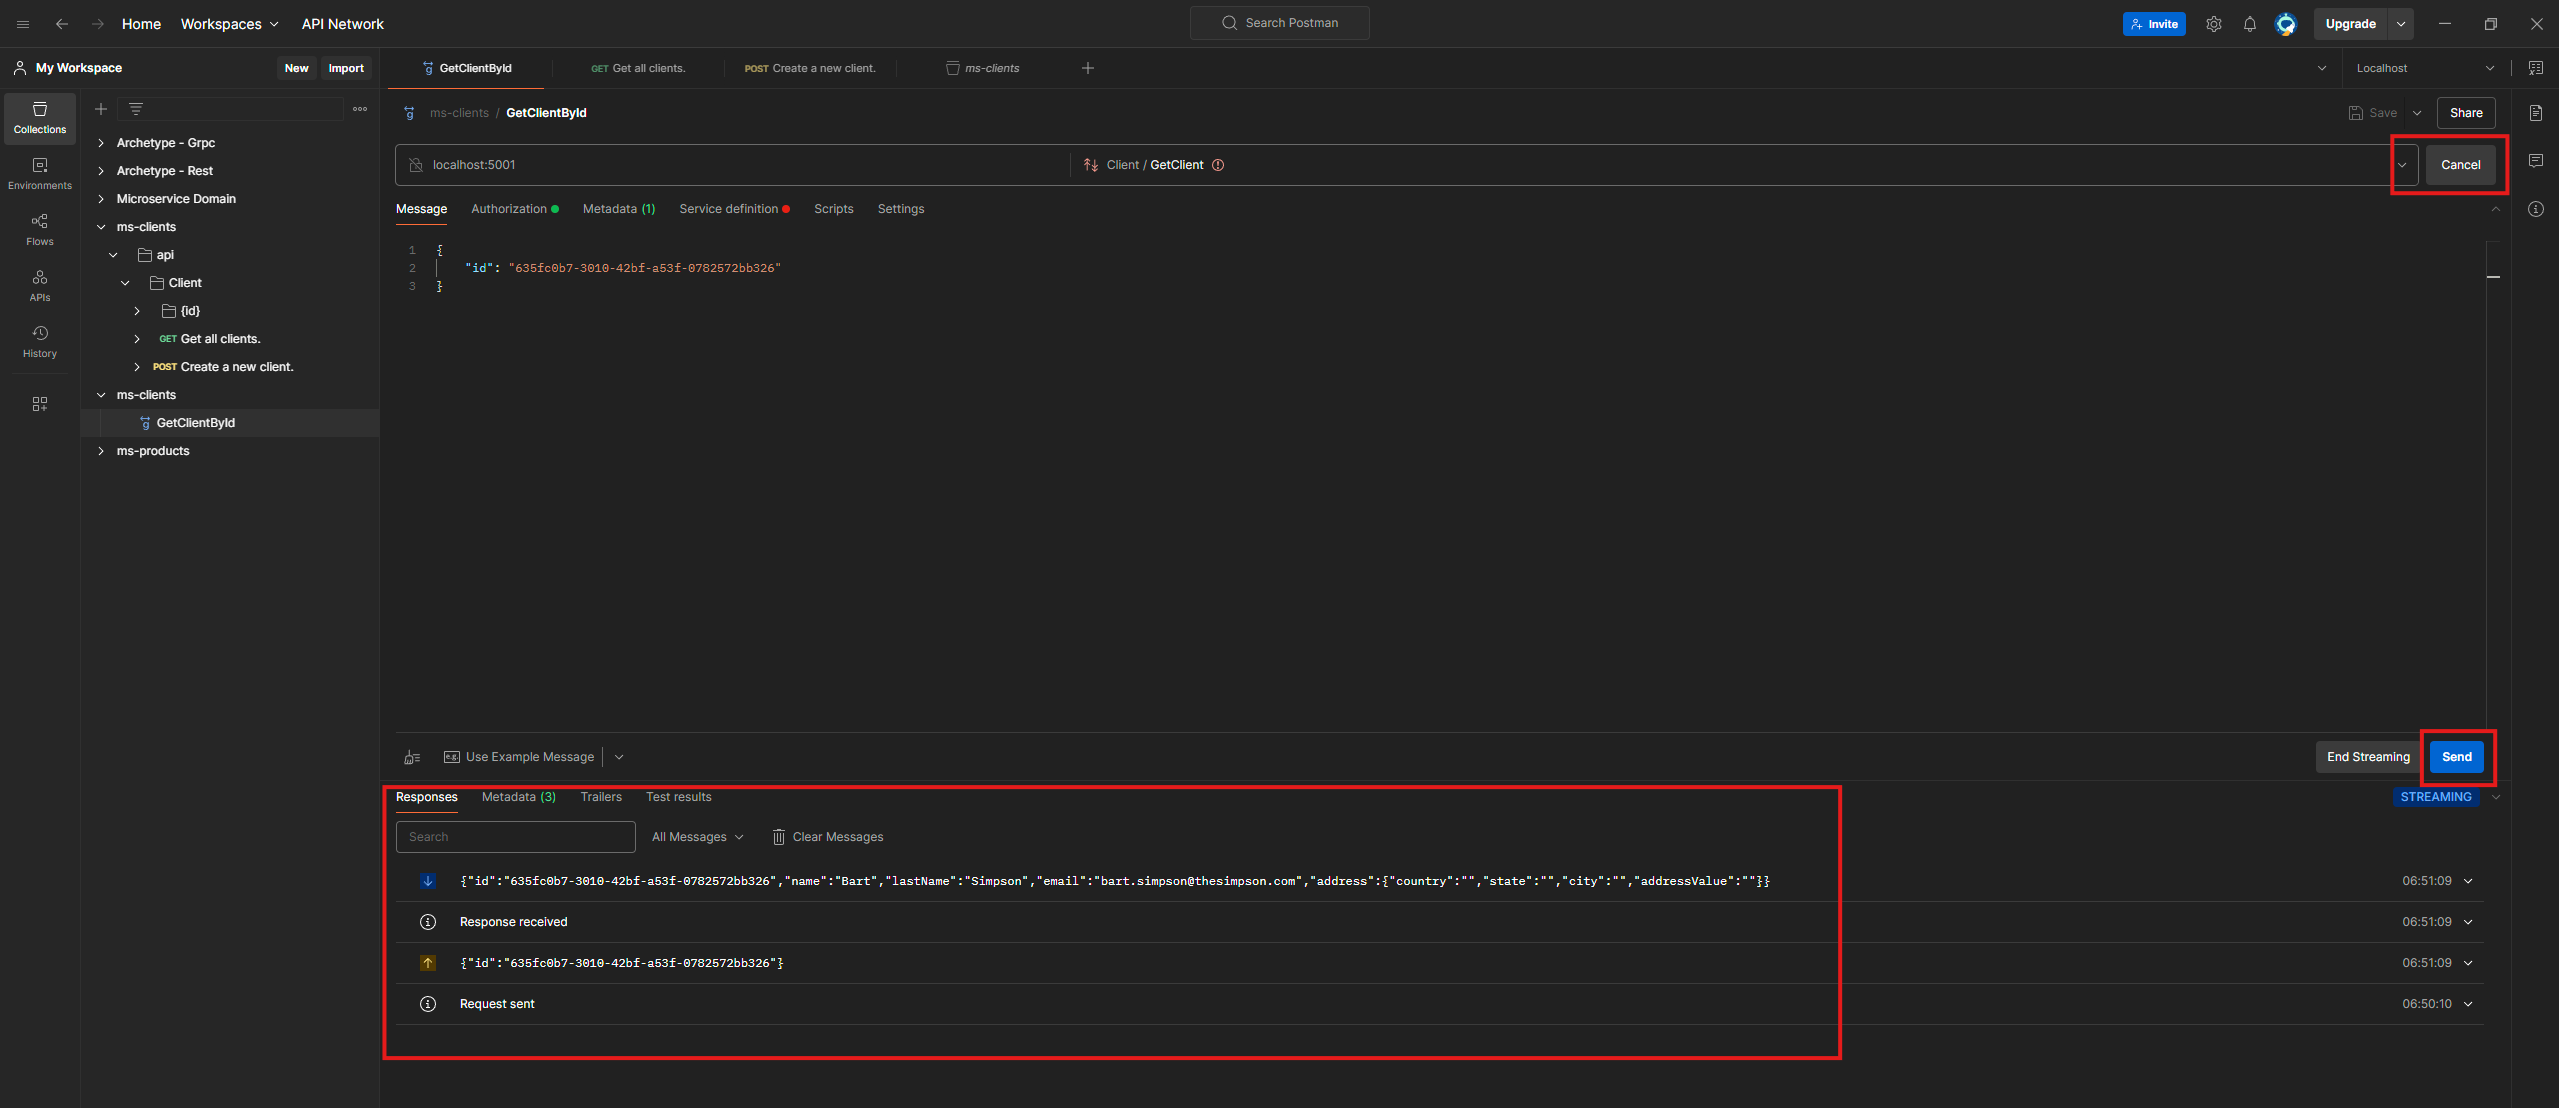
Task: Open the Test results tab
Action: 679,797
